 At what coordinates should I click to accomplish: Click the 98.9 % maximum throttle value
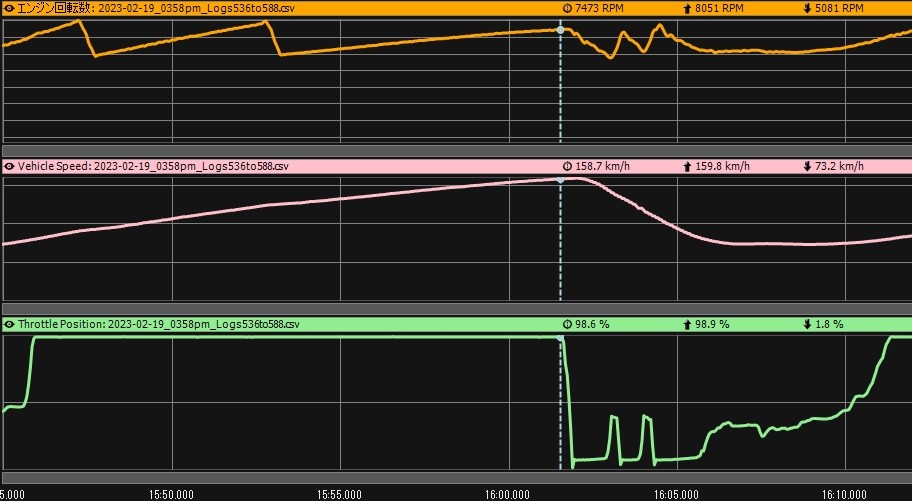click(712, 324)
